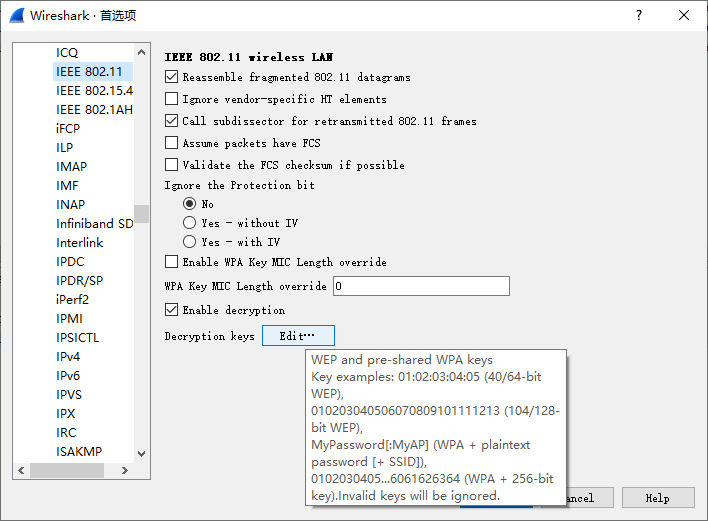Click the IEEE 802.11 wireless LAN heading
Image resolution: width=708 pixels, height=521 pixels.
[x=249, y=57]
